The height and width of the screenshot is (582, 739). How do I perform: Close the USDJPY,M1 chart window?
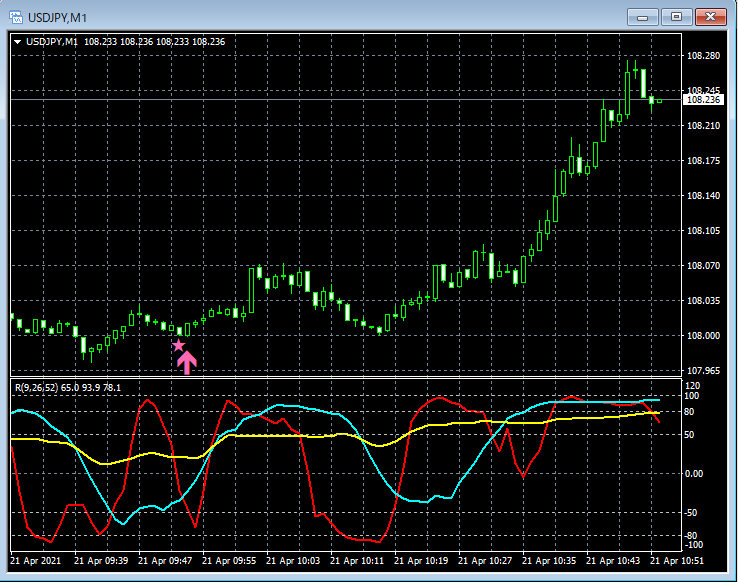[x=711, y=17]
